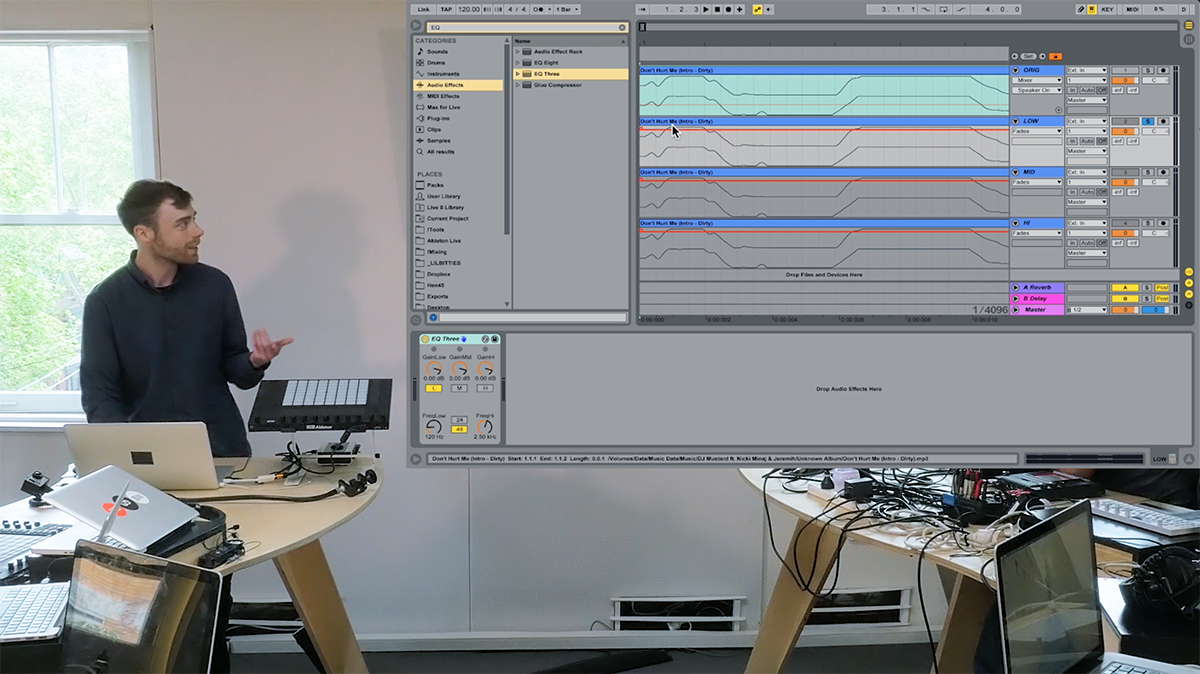
Task: Toggle Follow playback arrow button
Action: pos(642,9)
